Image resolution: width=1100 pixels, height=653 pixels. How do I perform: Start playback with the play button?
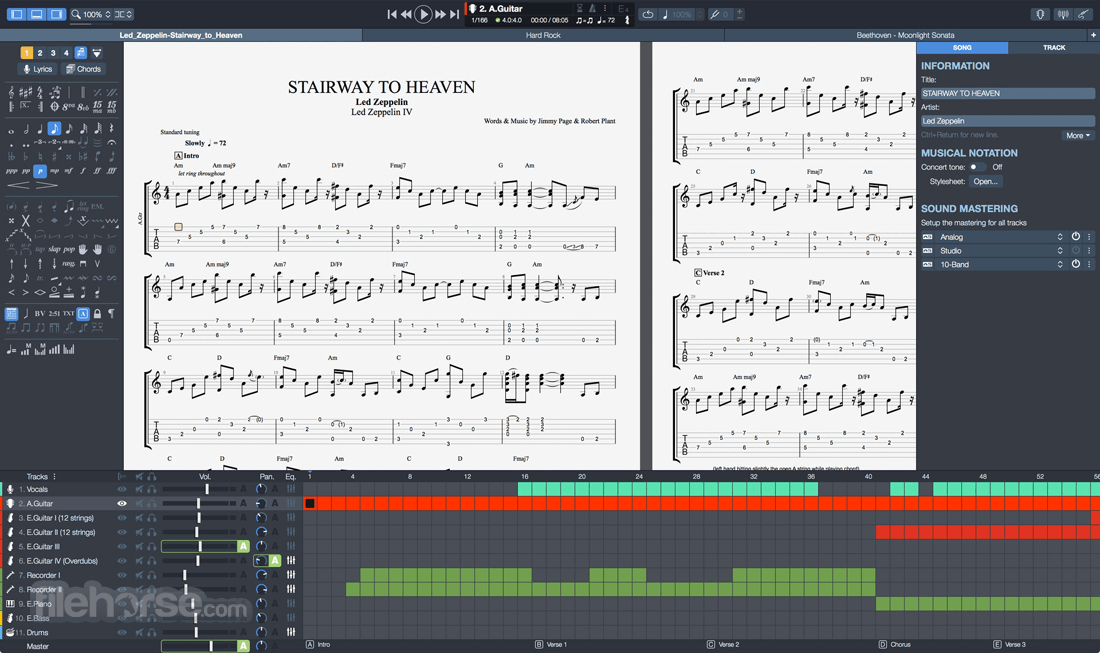[423, 14]
